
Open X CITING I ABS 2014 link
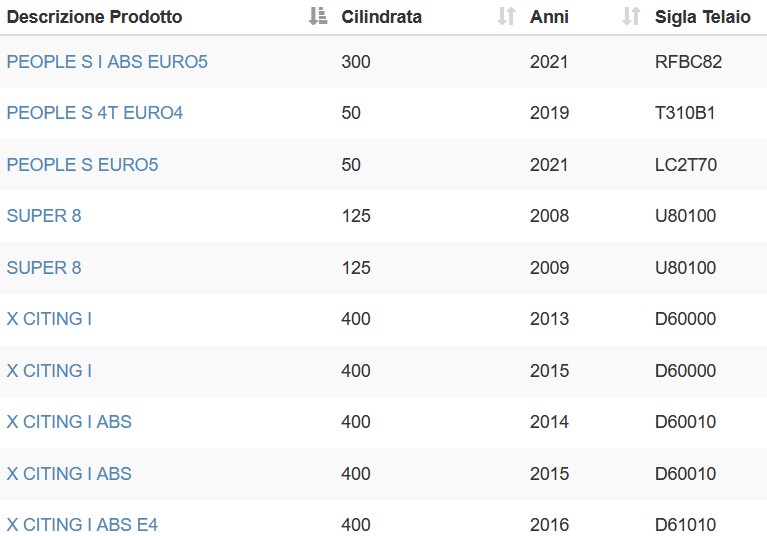(x=69, y=422)
